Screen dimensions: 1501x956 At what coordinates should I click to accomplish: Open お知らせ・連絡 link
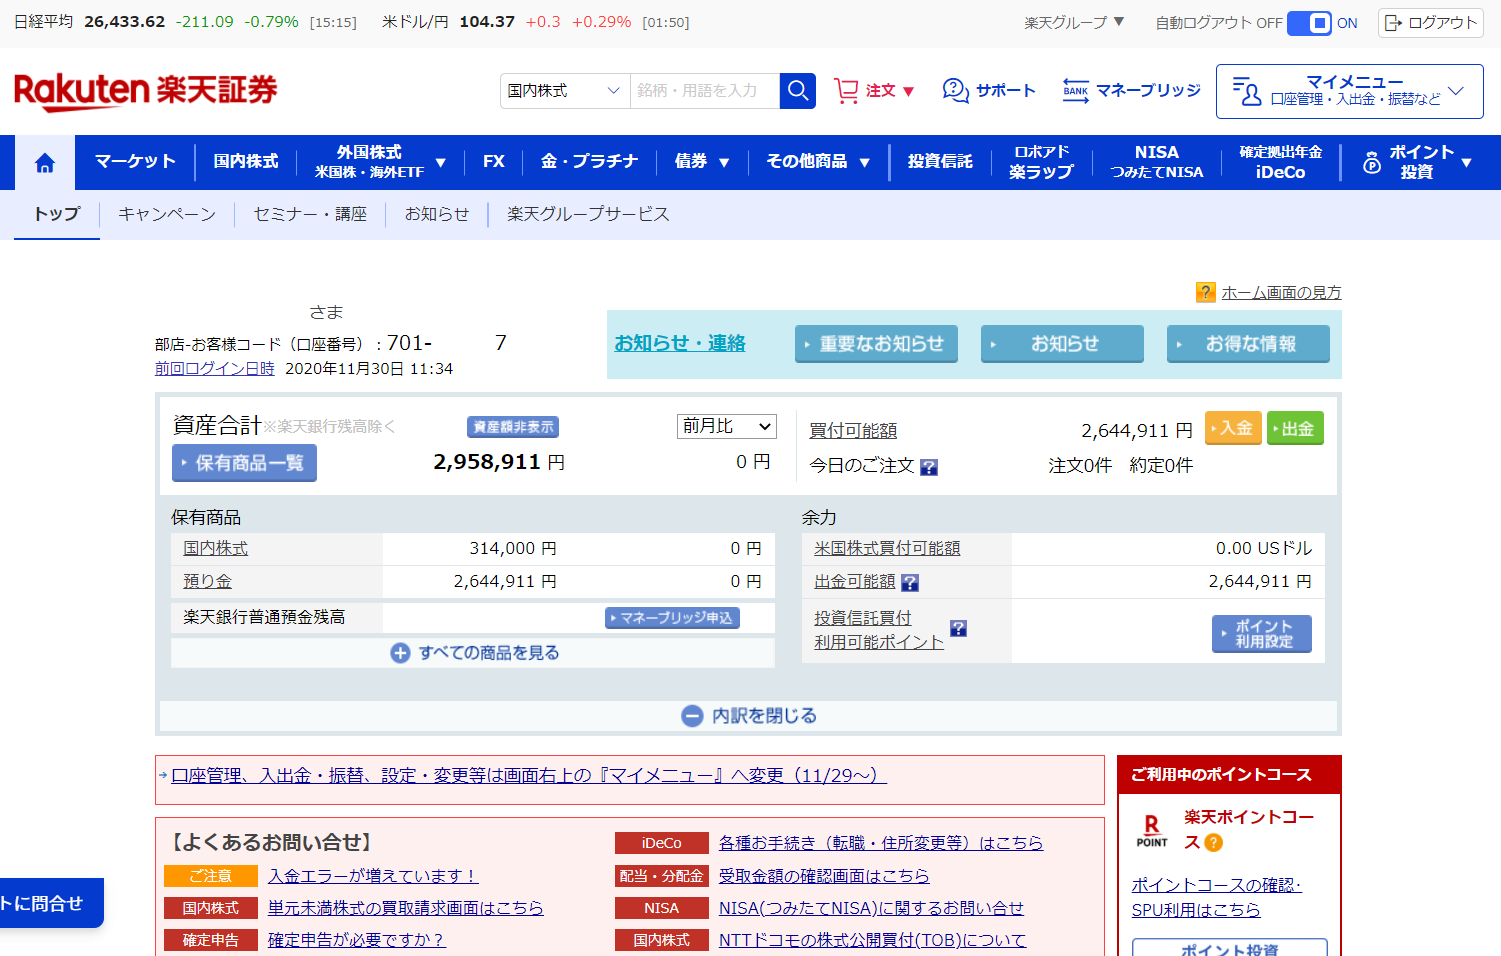[x=680, y=343]
